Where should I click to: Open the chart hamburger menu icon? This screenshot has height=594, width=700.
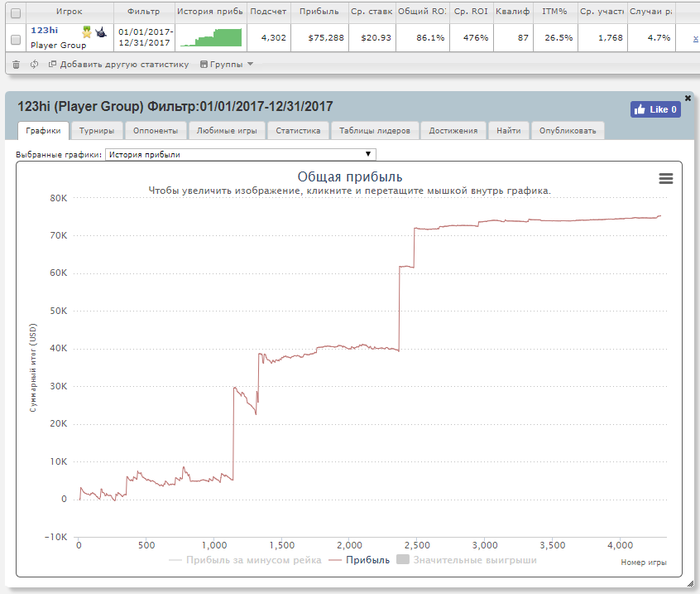tap(666, 179)
